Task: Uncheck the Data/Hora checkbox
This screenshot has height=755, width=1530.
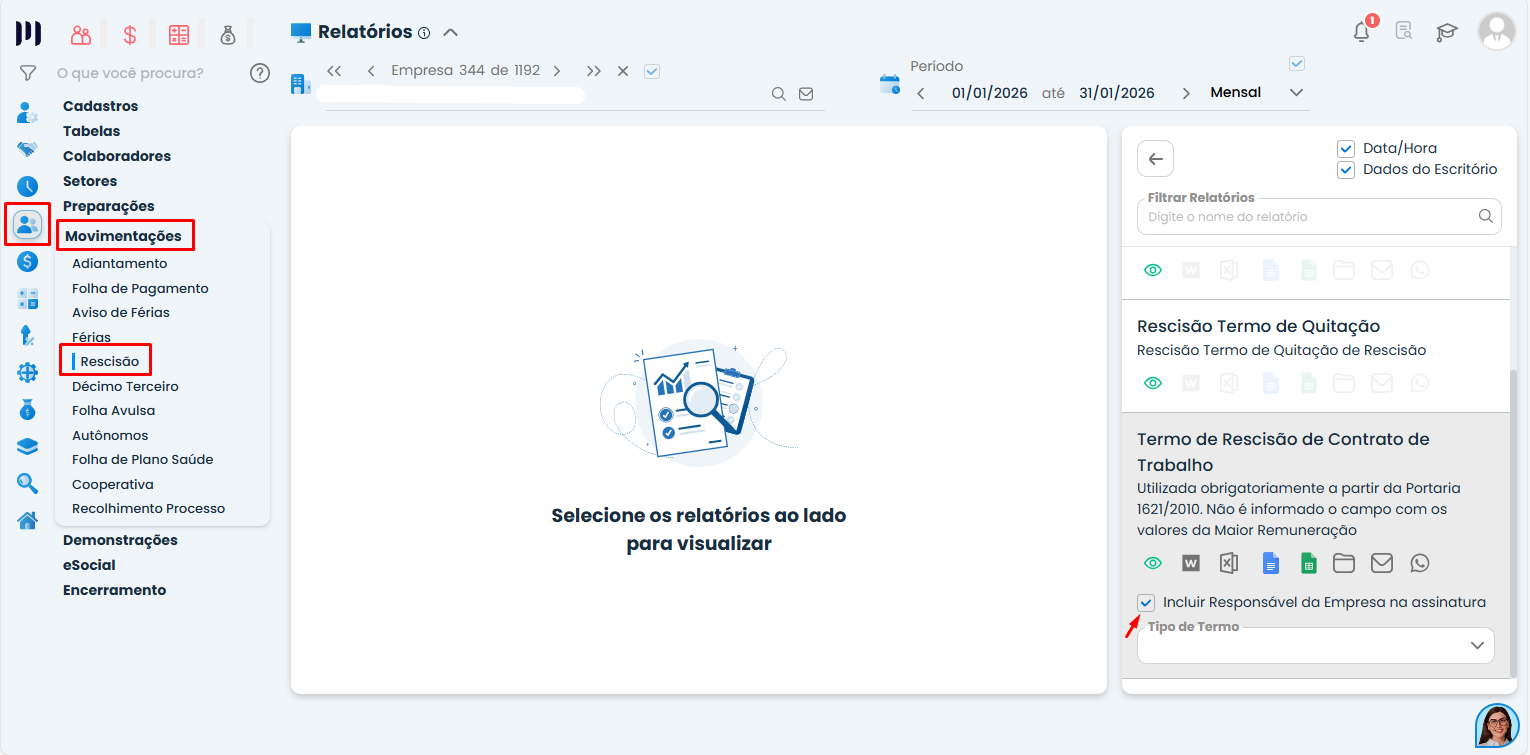Action: (x=1346, y=148)
